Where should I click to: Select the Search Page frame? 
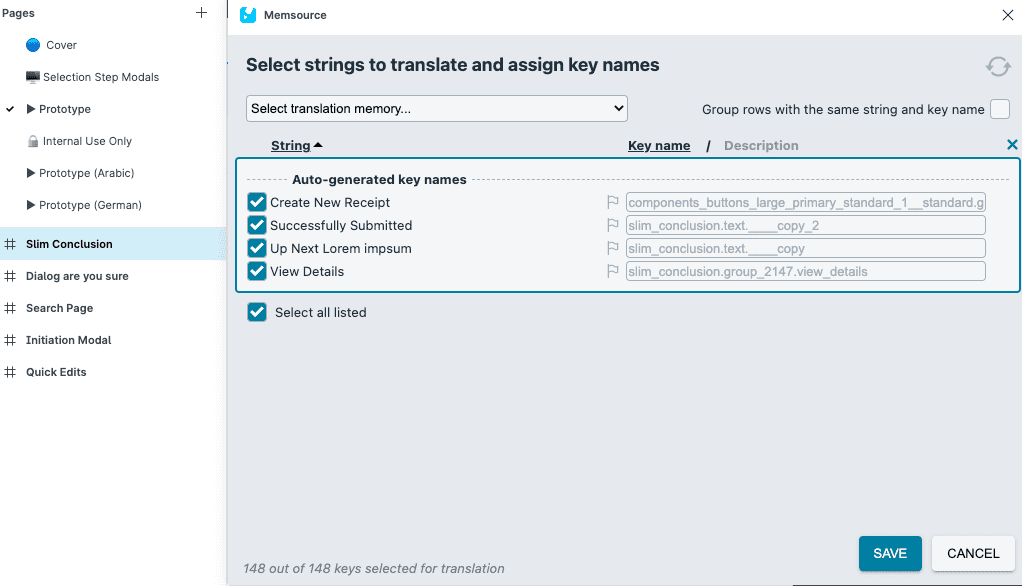(x=59, y=308)
